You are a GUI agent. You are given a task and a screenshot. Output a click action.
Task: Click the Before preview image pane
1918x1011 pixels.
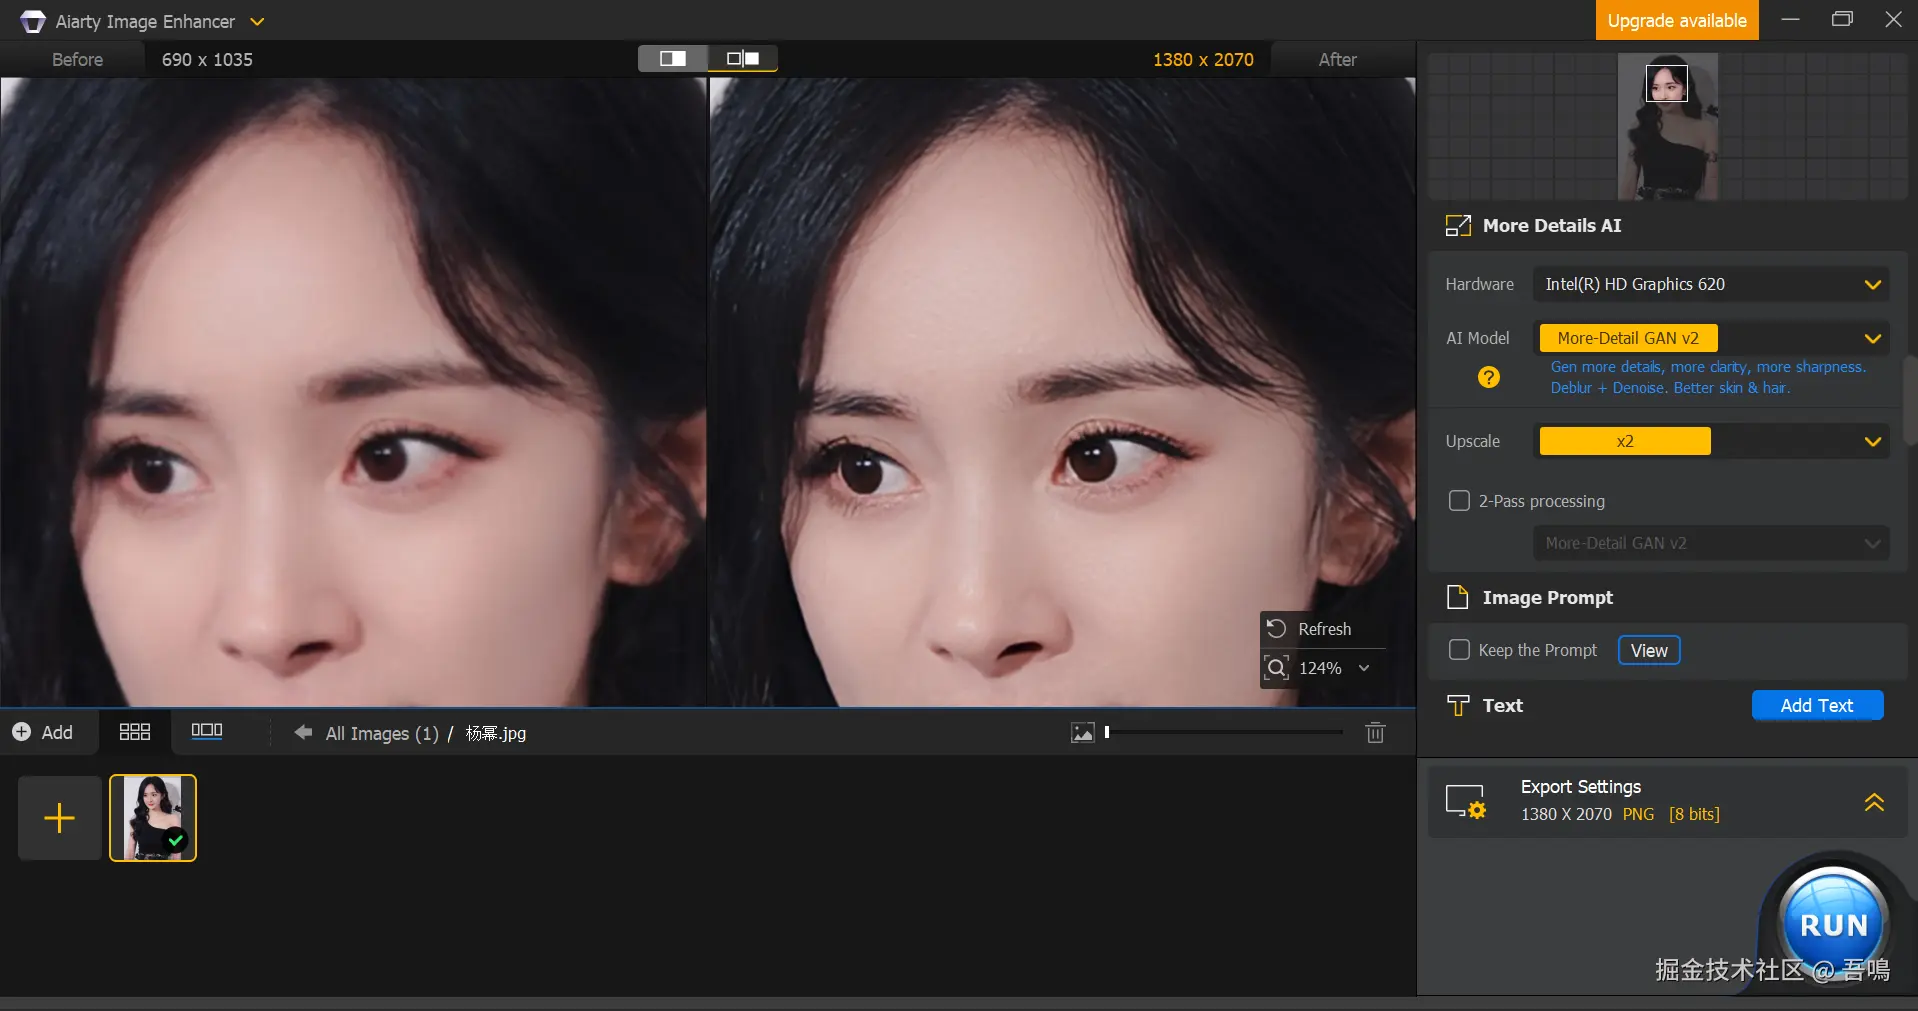(353, 392)
